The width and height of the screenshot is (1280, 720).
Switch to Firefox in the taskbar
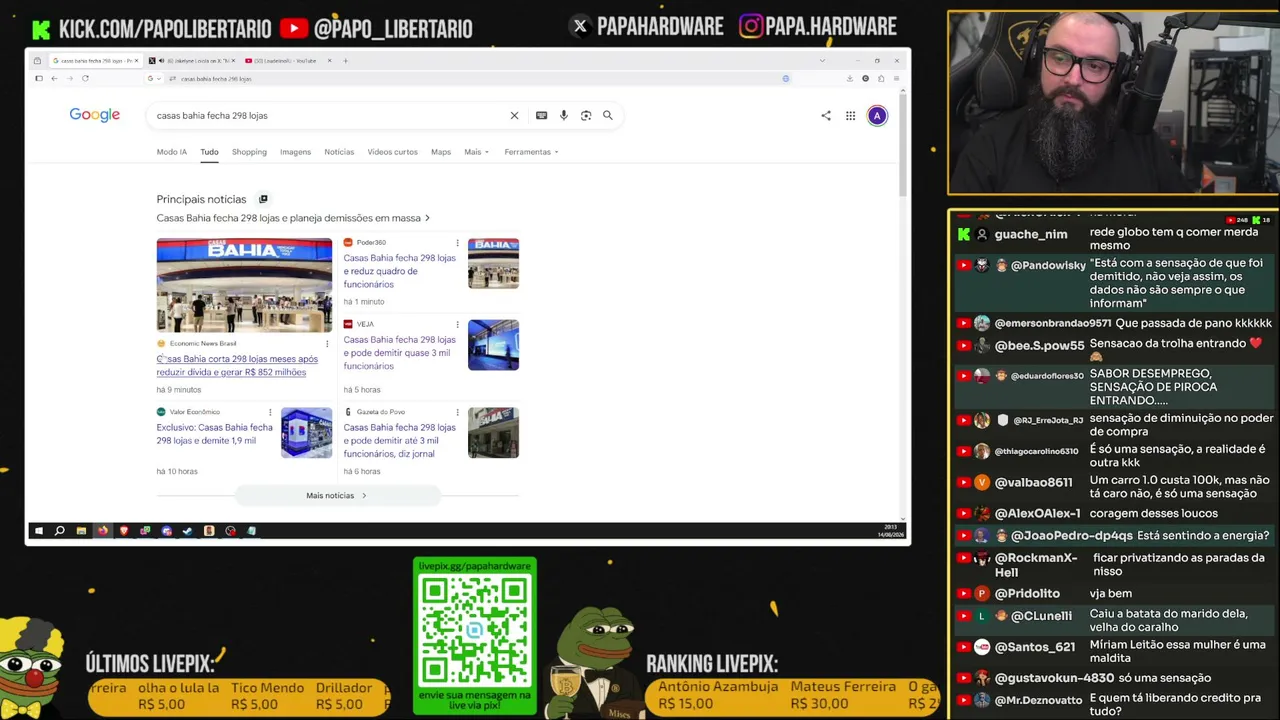click(x=102, y=531)
